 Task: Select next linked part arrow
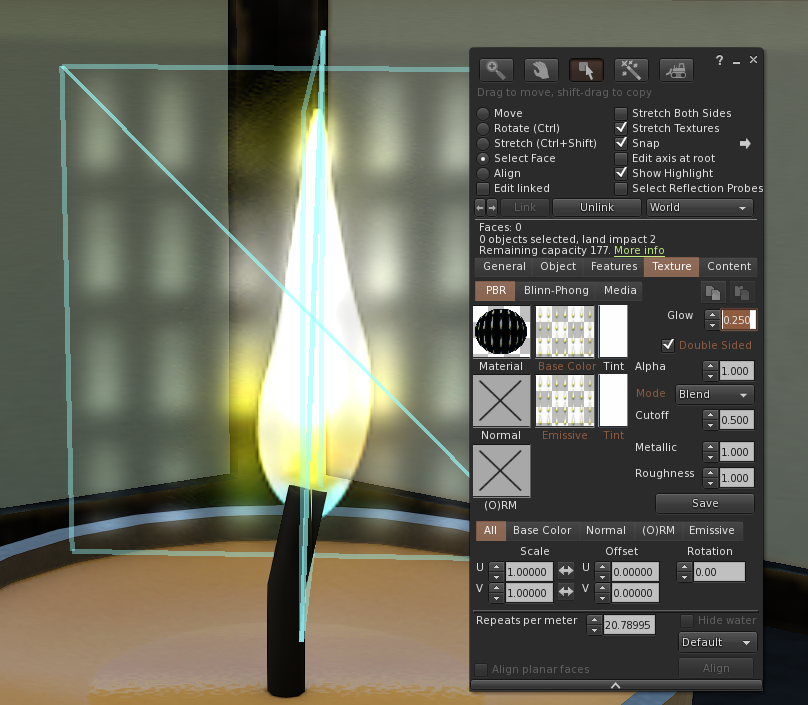click(492, 208)
